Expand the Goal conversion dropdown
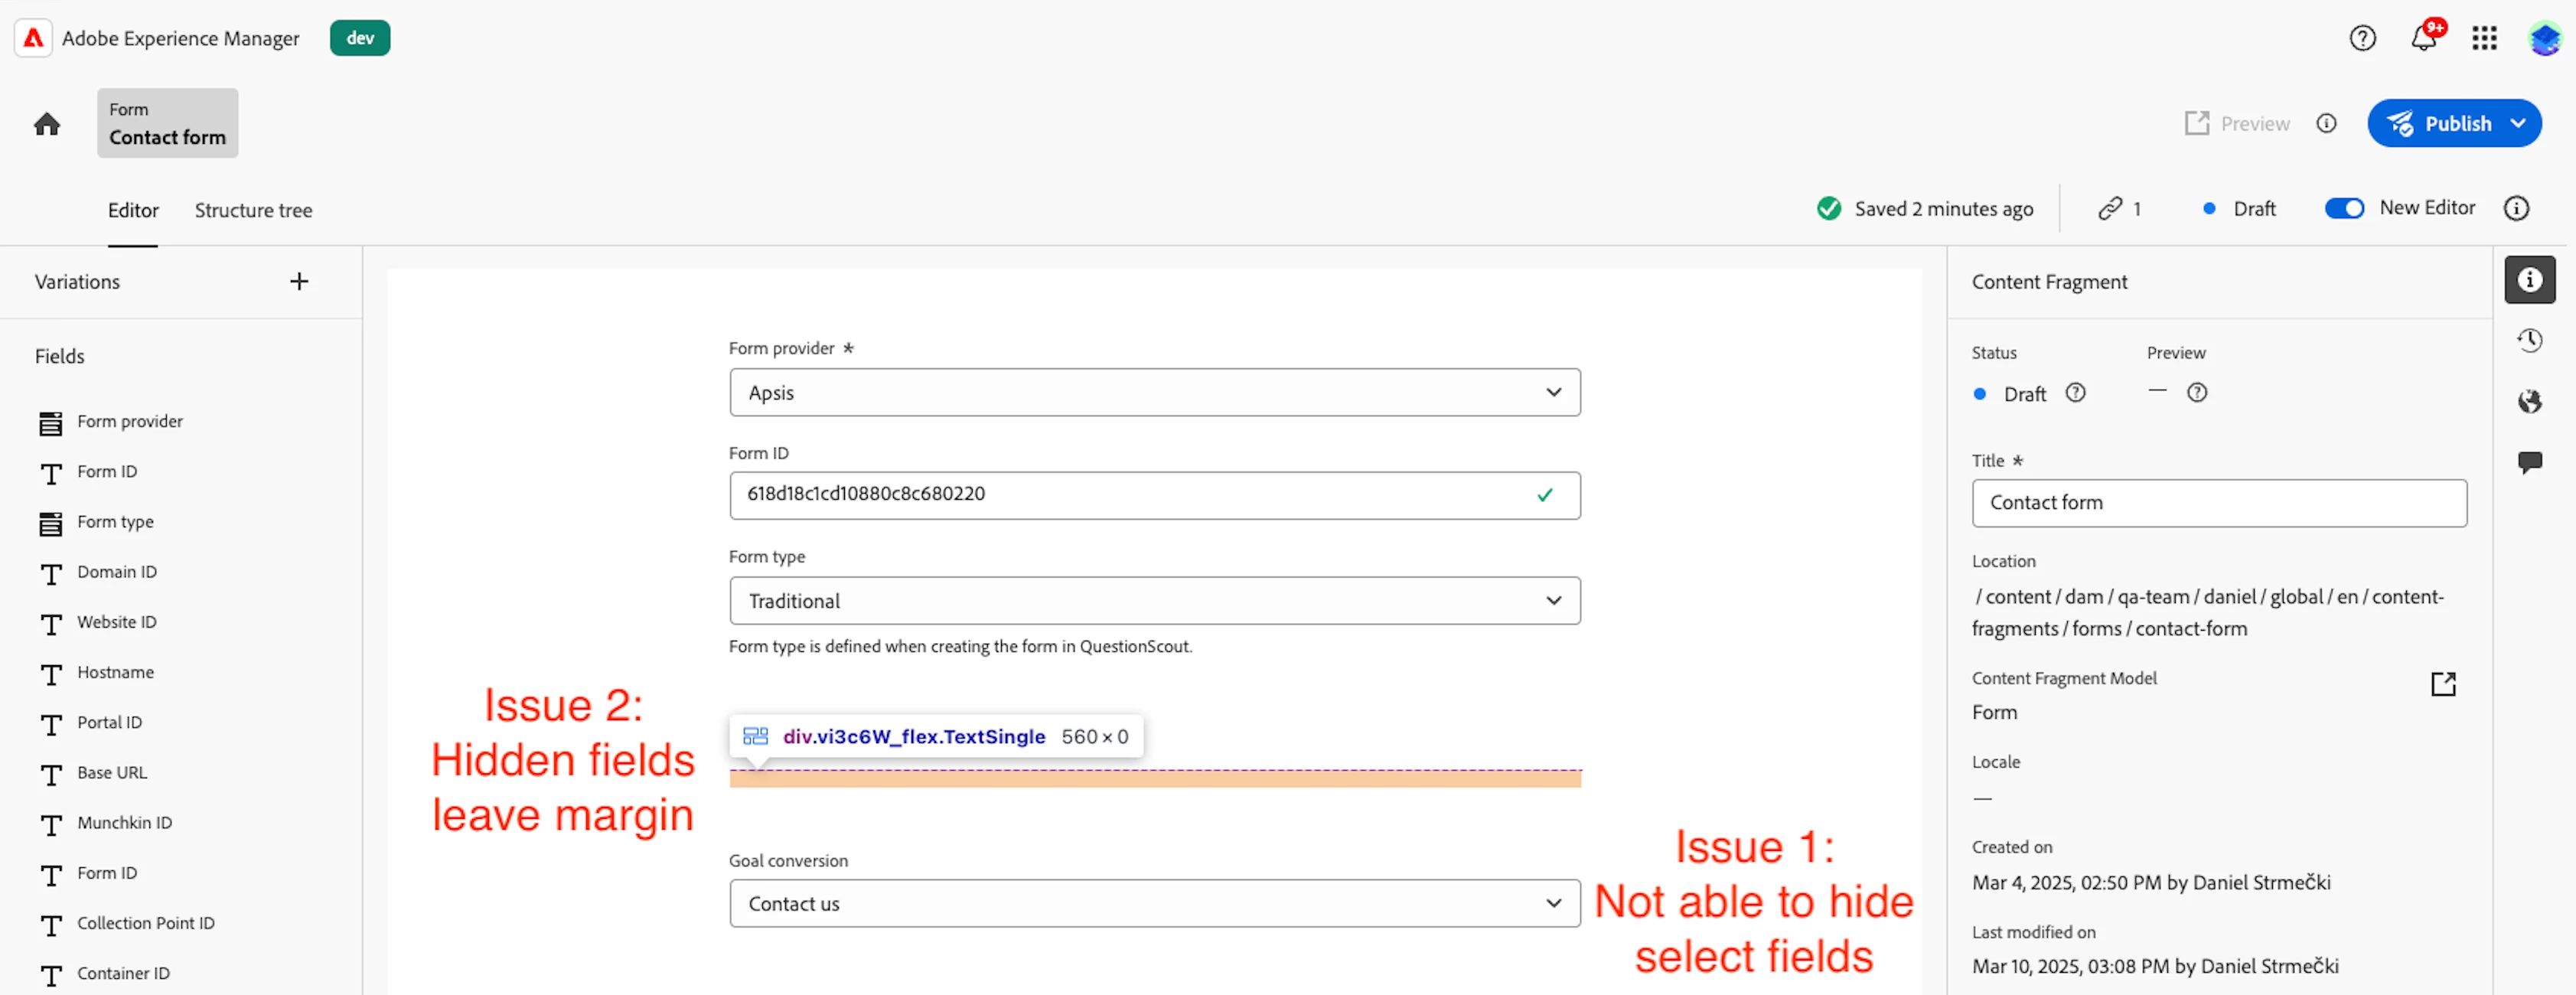The height and width of the screenshot is (995, 2576). [x=1154, y=904]
